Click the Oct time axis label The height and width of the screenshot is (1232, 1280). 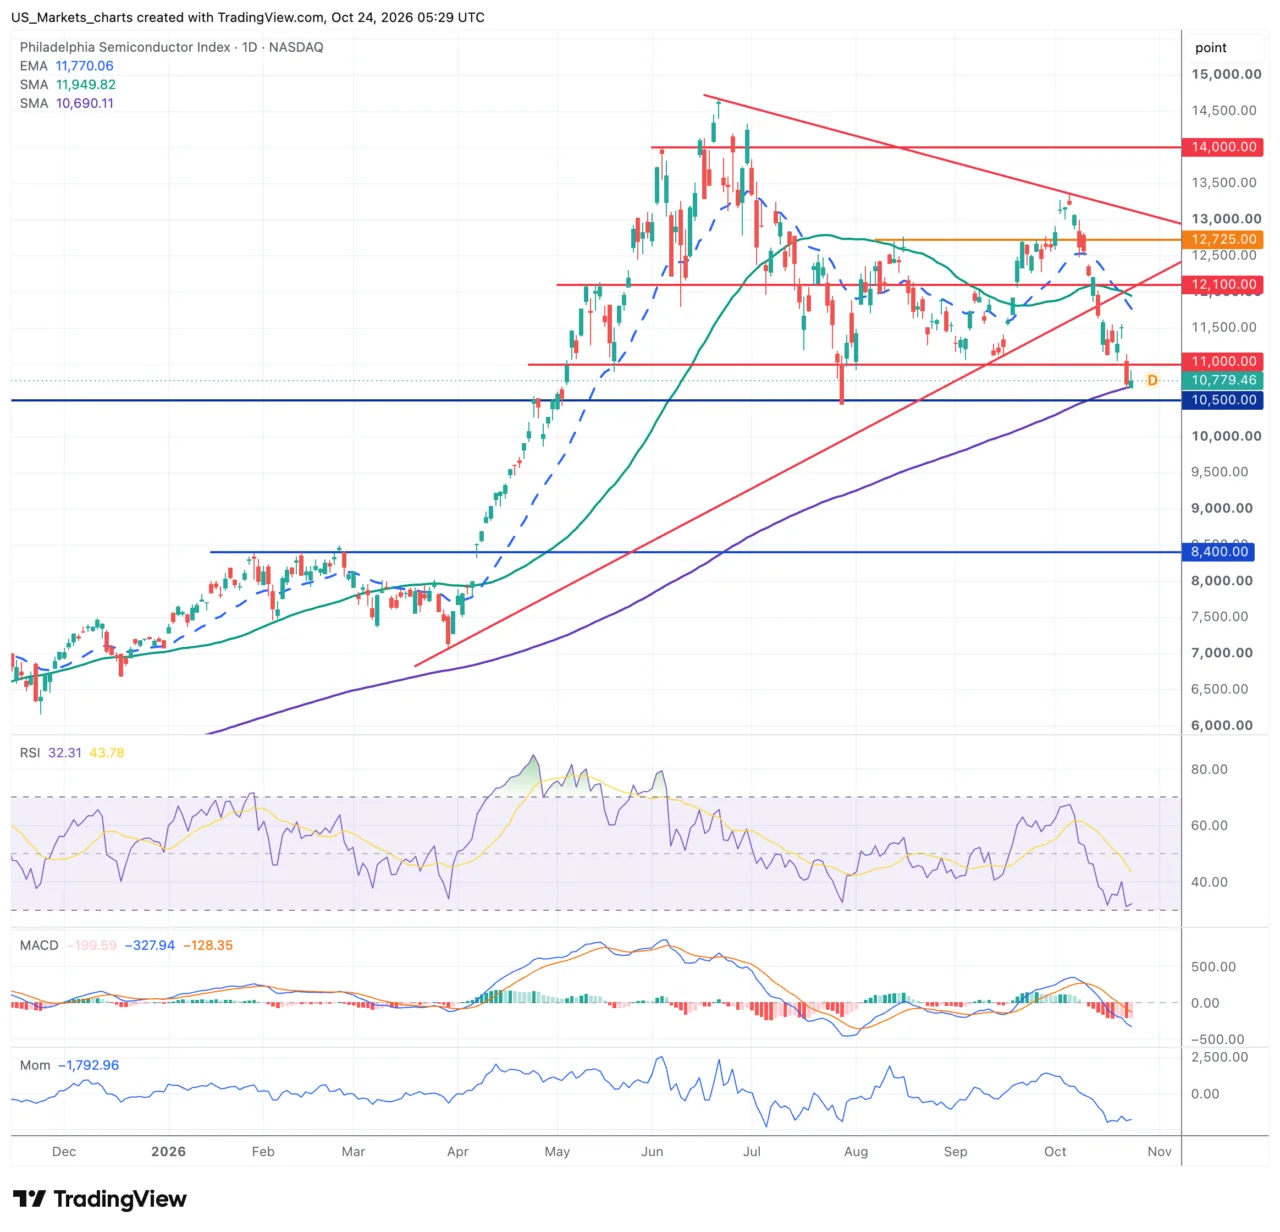pos(1055,1152)
